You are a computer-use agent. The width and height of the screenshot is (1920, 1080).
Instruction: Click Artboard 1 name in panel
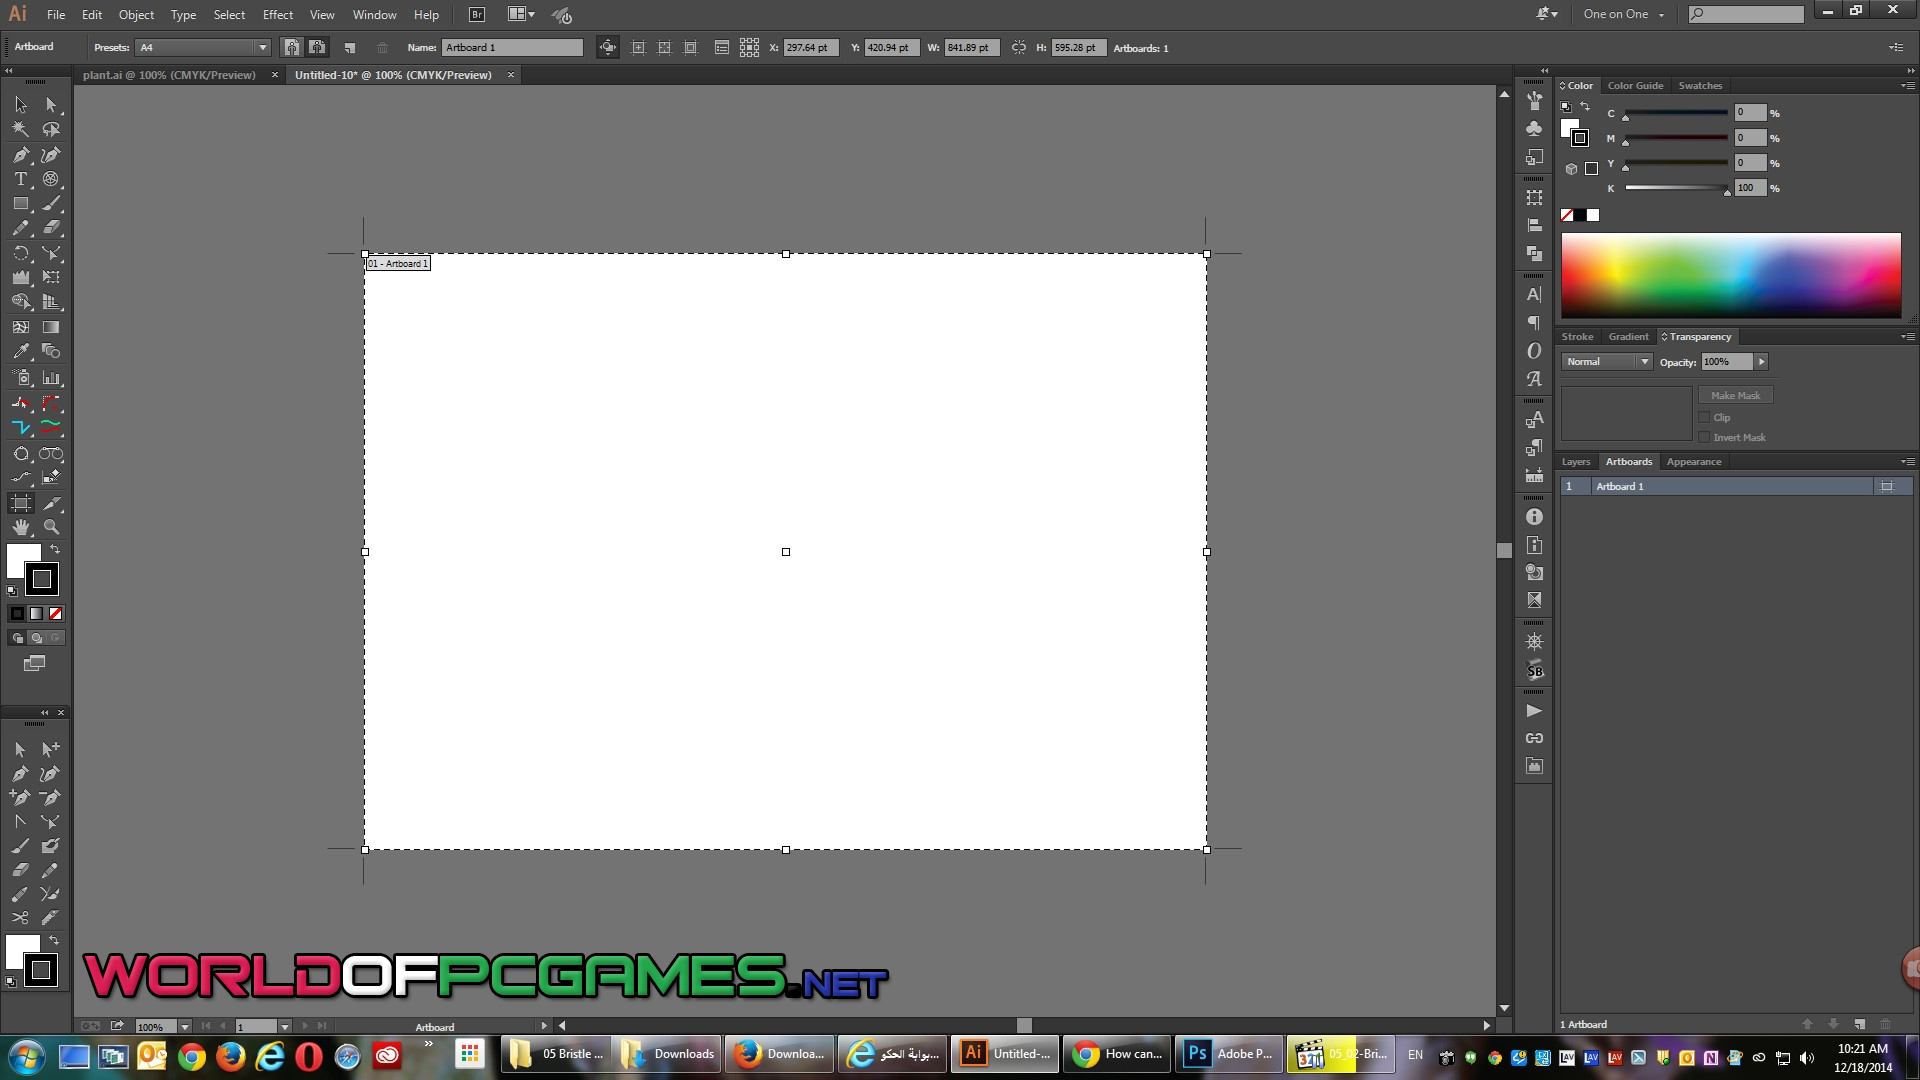coord(1619,485)
